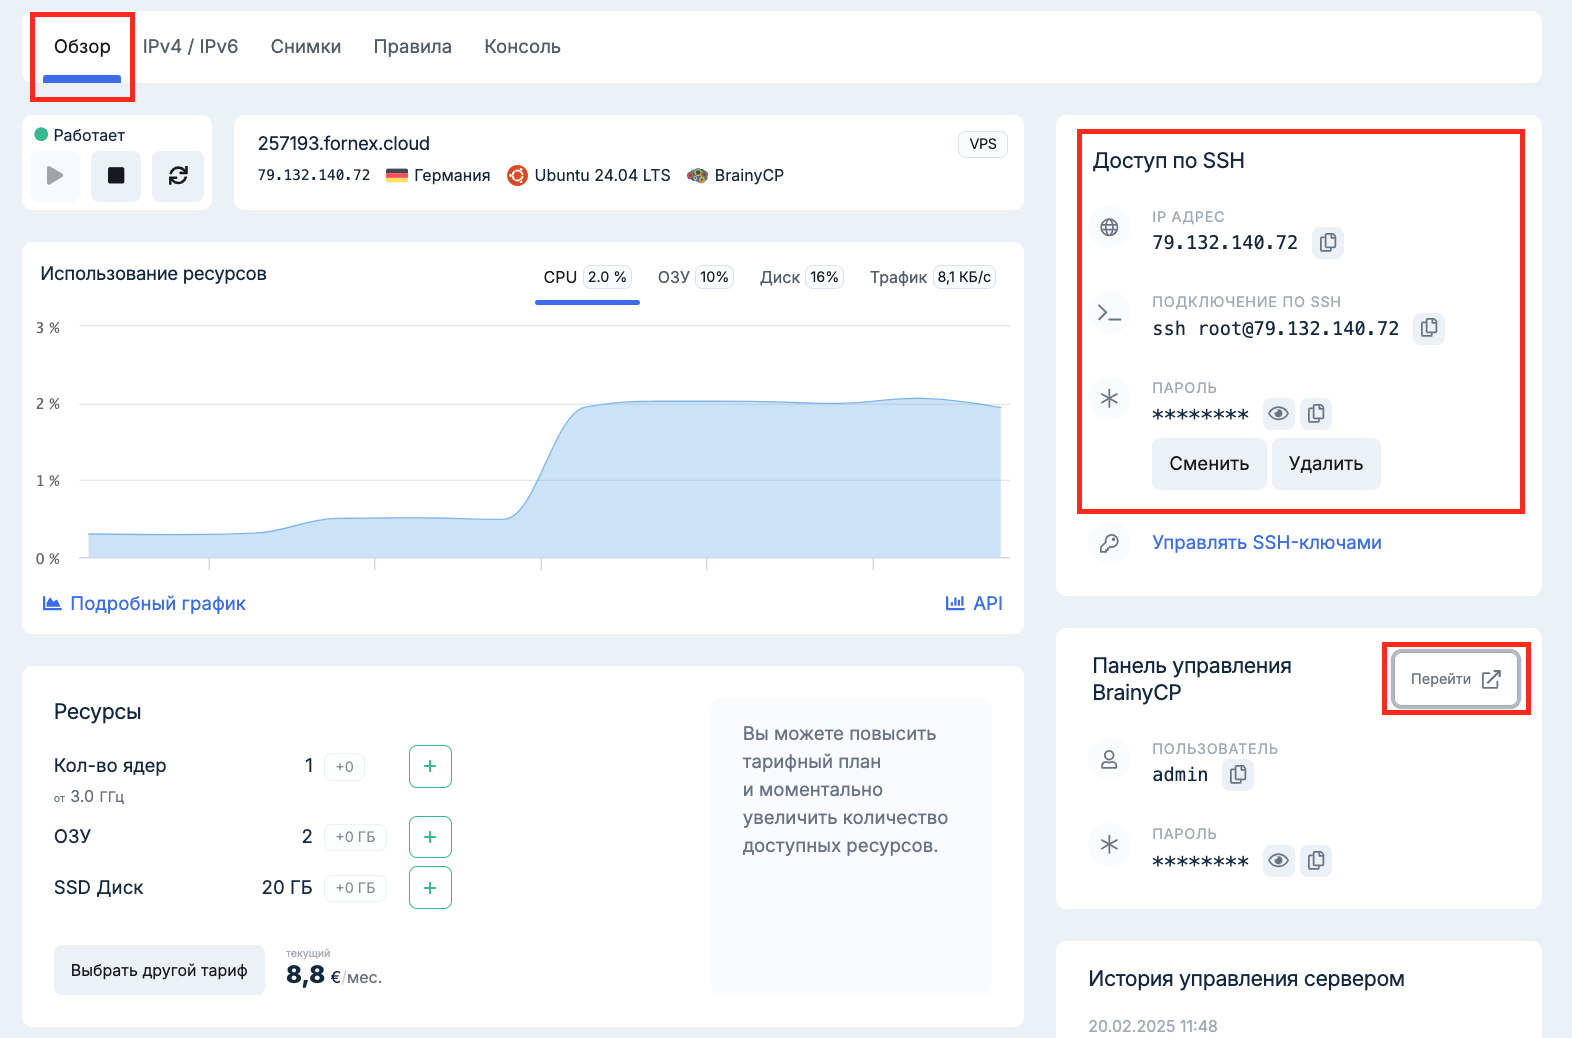
Task: Stop the server with the square button
Action: pyautogui.click(x=116, y=176)
